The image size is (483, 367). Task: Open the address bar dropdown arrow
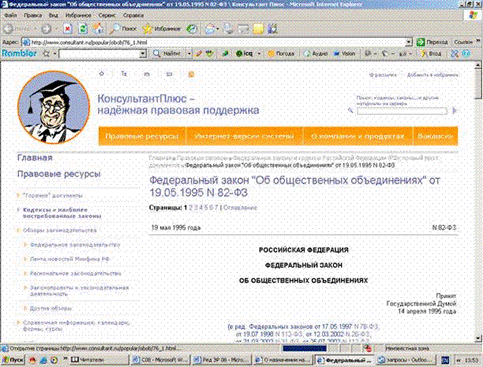click(x=409, y=42)
